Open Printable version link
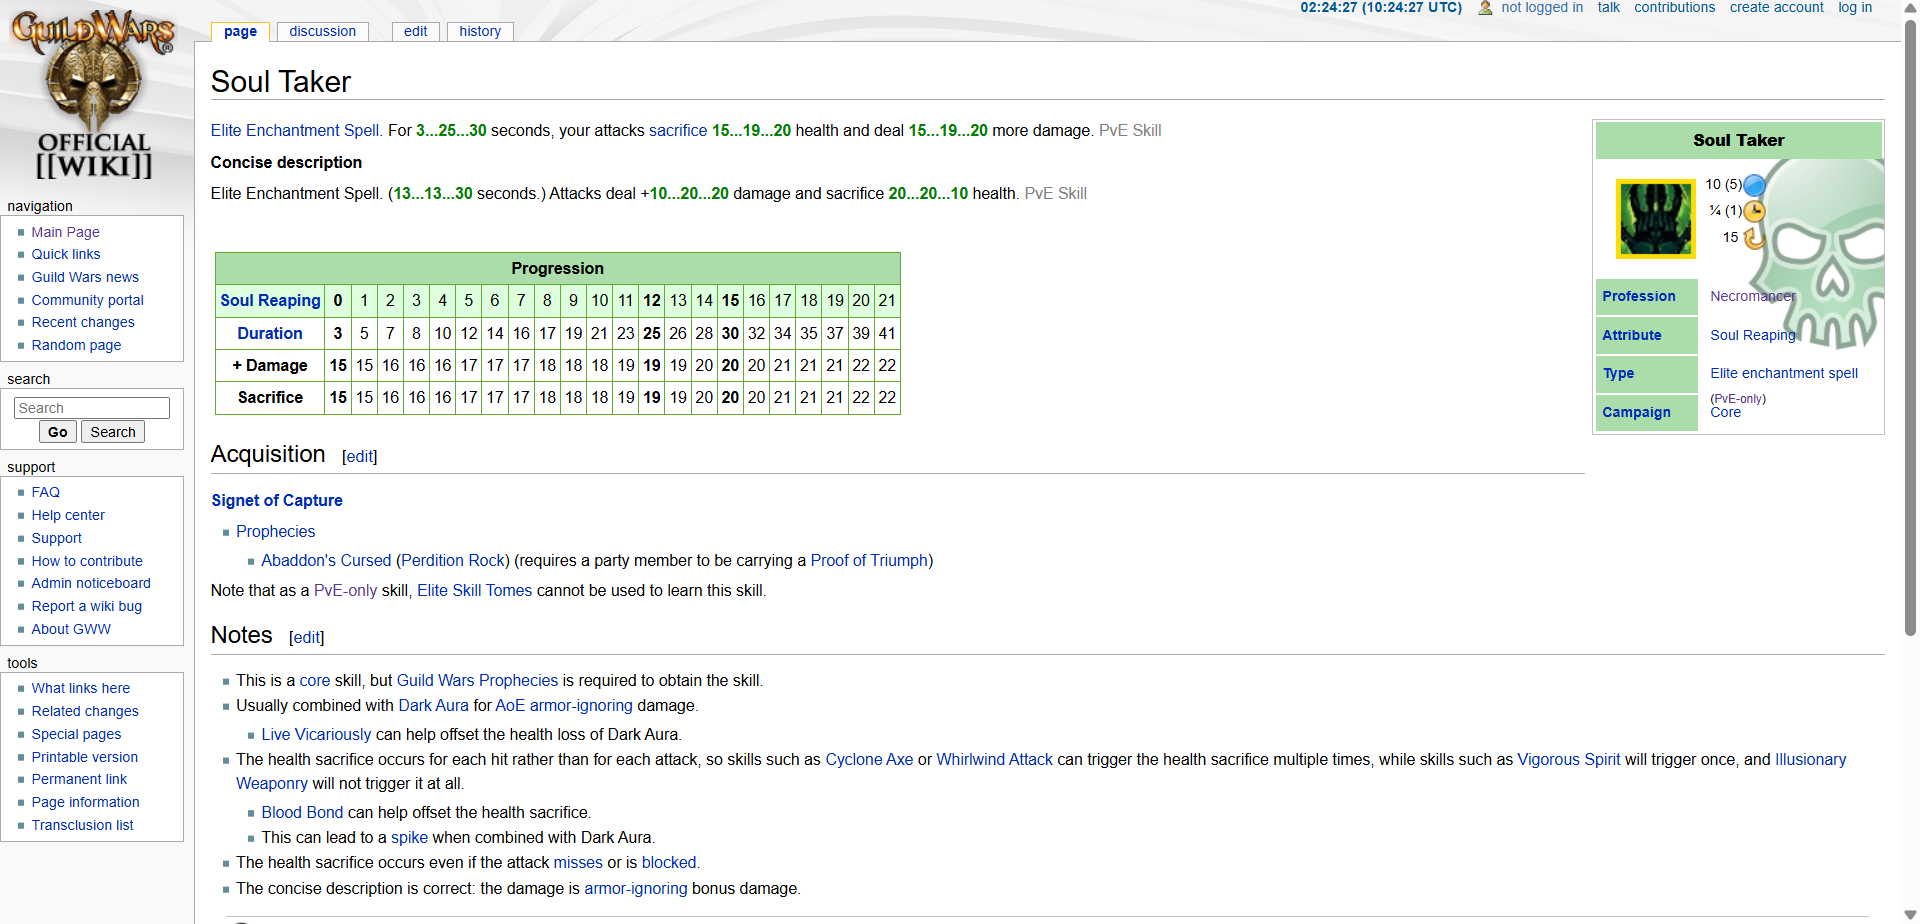Image resolution: width=1920 pixels, height=924 pixels. (84, 757)
